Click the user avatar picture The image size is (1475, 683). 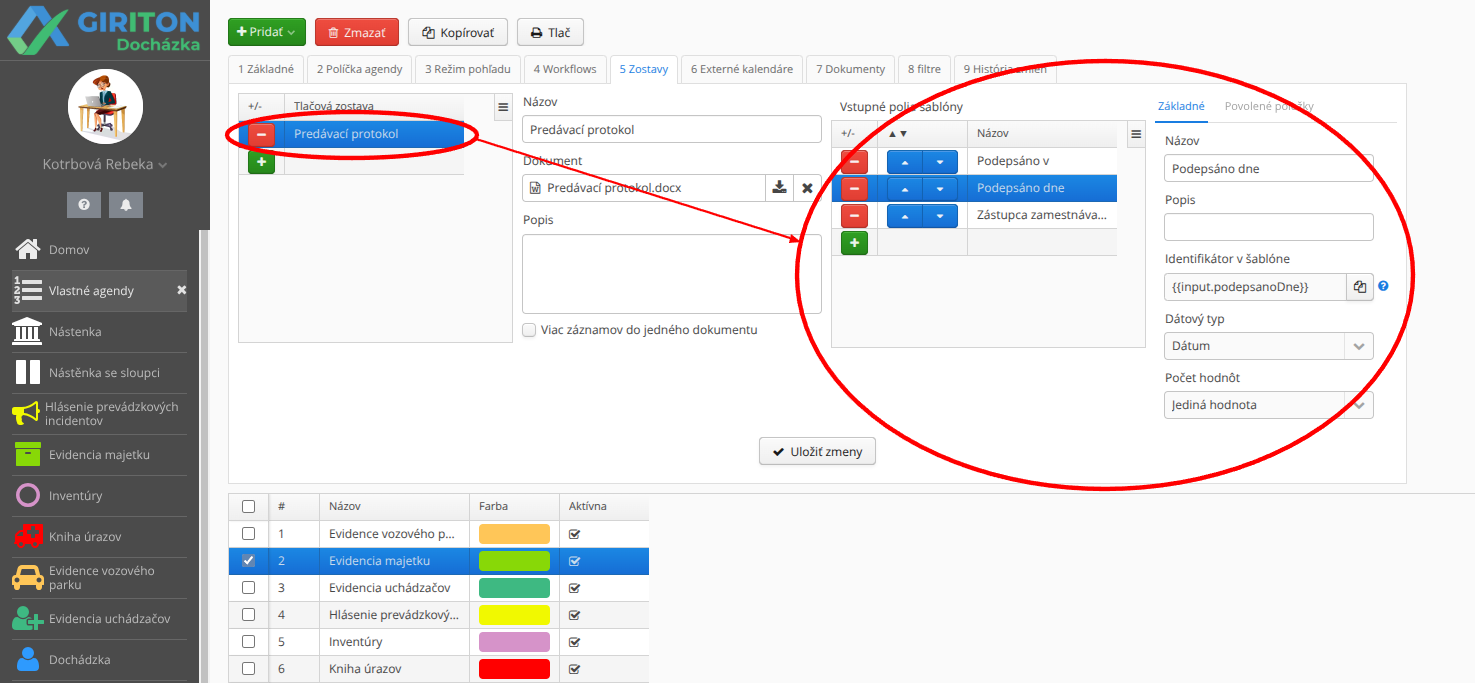pos(105,107)
